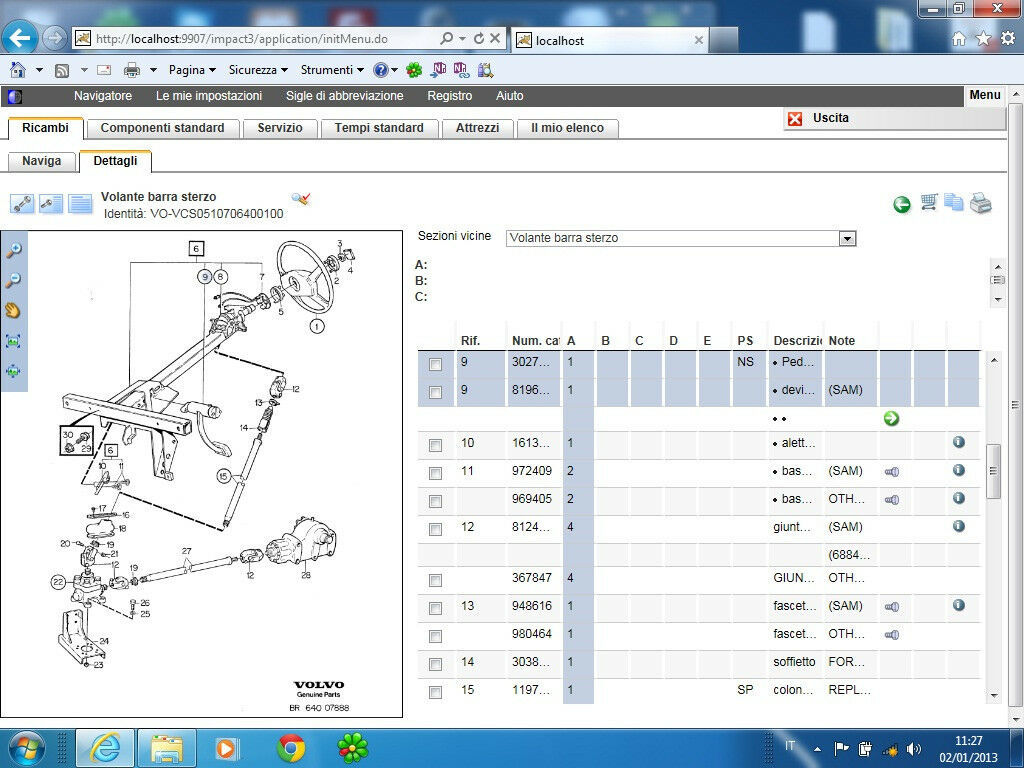Open the Componenti standard tab
The height and width of the screenshot is (768, 1024).
[x=162, y=128]
